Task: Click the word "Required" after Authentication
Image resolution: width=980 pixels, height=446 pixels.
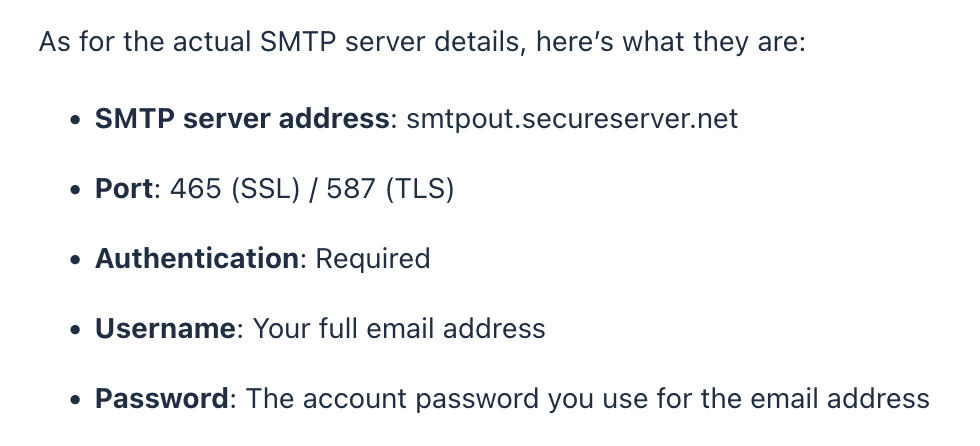Action: coord(373,259)
